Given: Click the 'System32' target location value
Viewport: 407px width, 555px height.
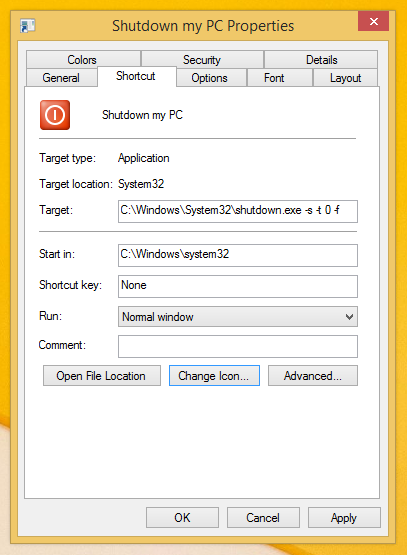Looking at the screenshot, I should pos(141,184).
